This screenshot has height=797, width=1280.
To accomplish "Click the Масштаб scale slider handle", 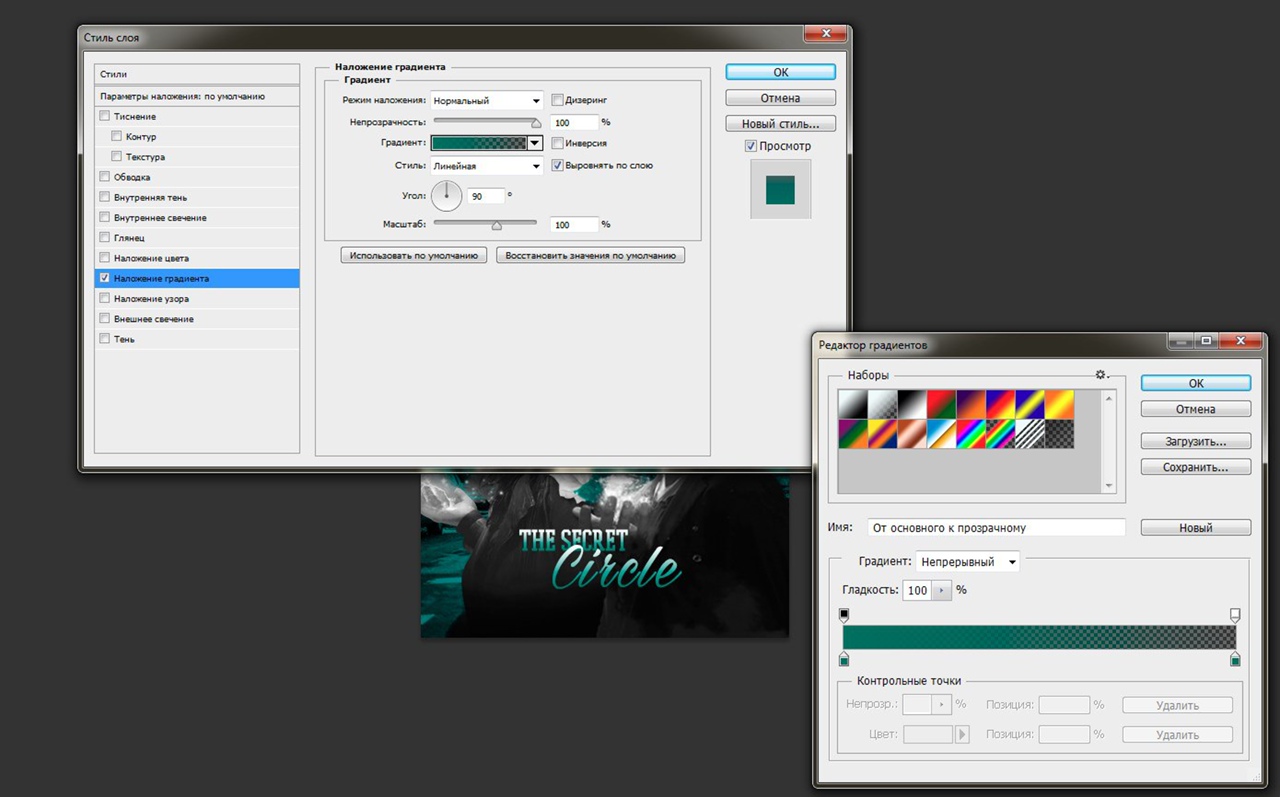I will (496, 226).
